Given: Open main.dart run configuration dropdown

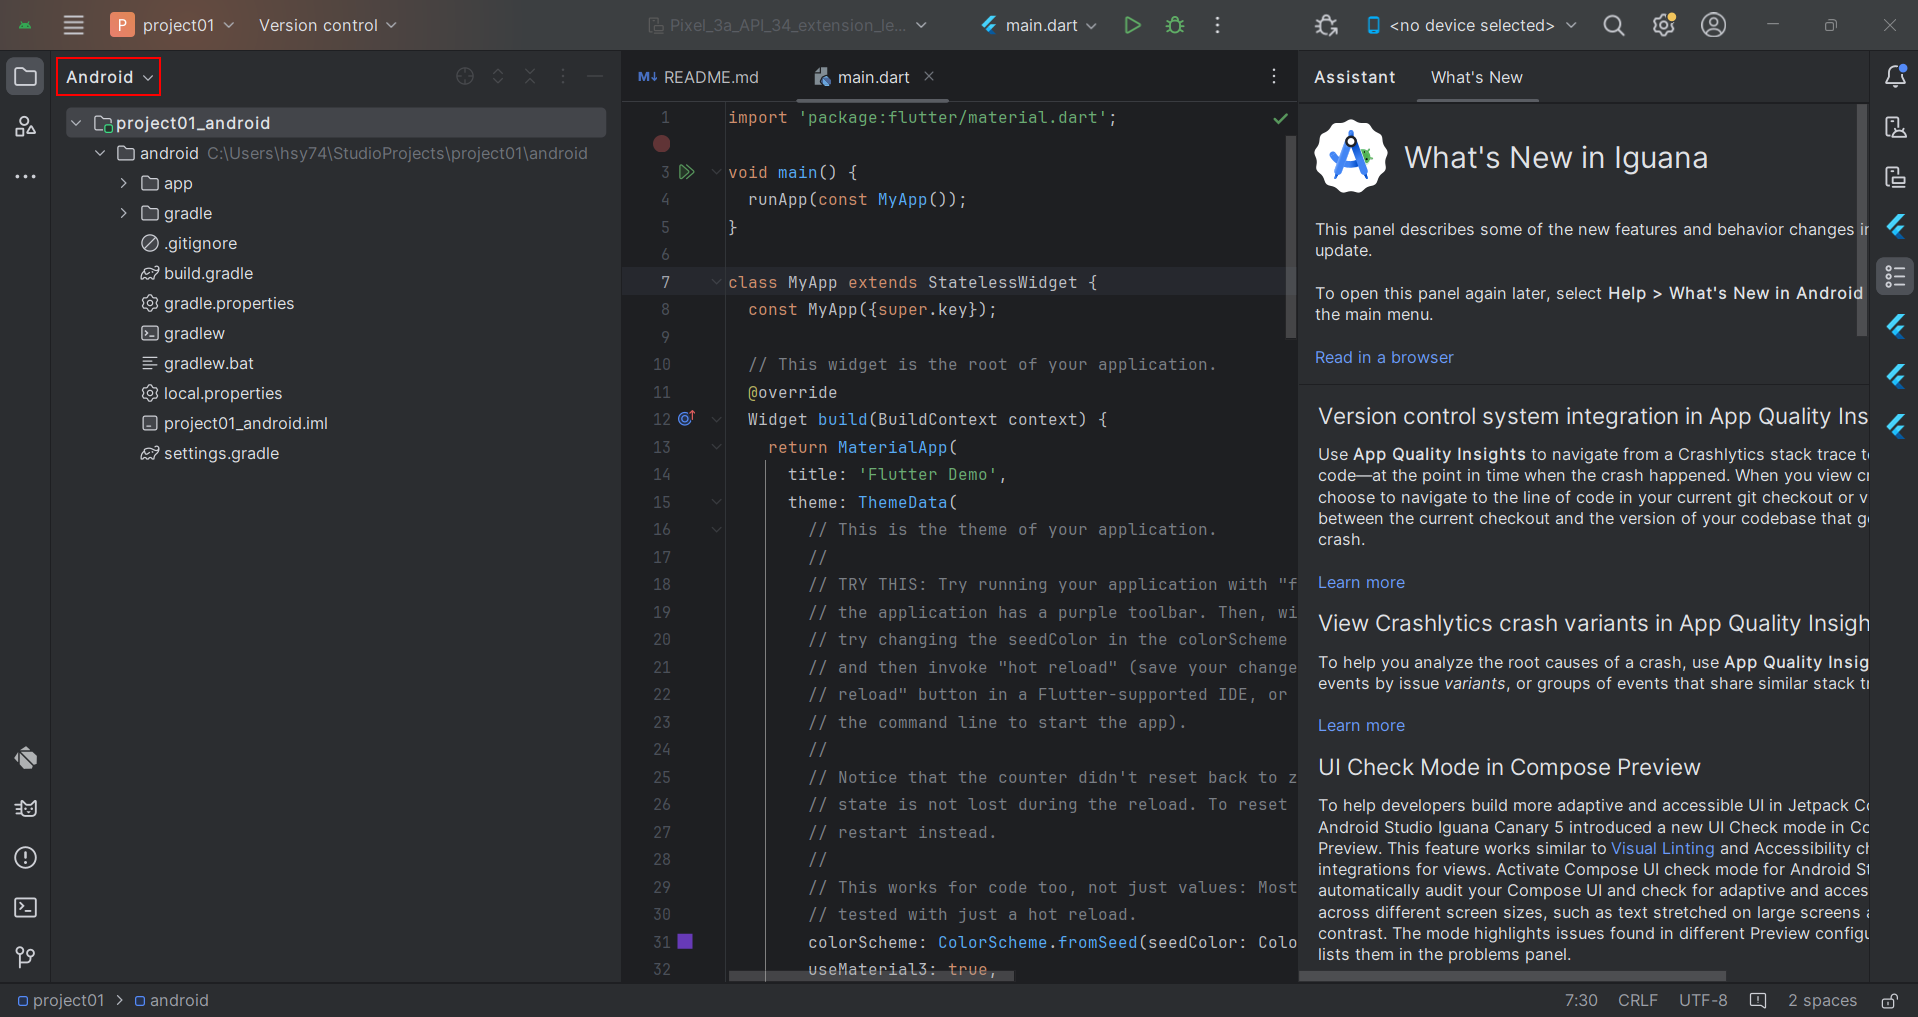Looking at the screenshot, I should coord(1038,25).
